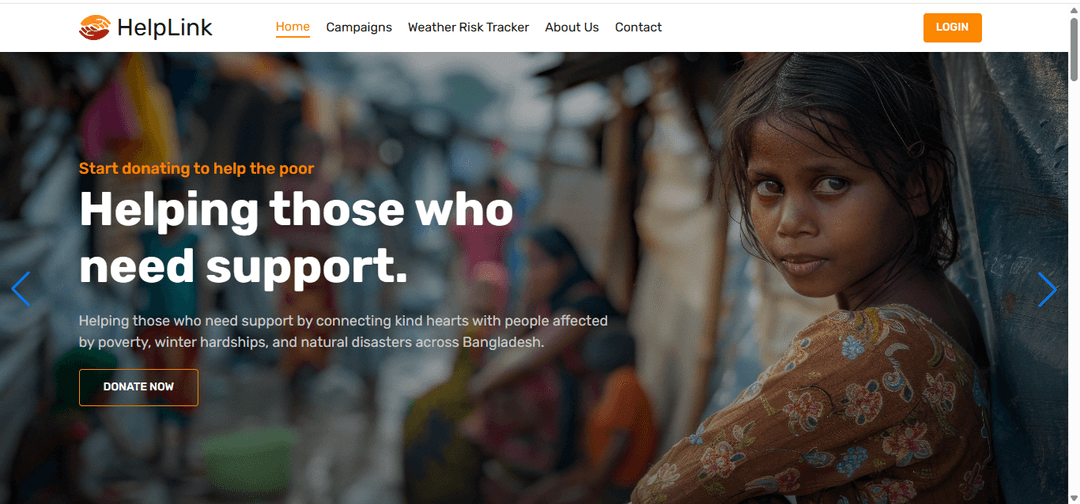Click the orange LOGIN button
1080x504 pixels.
pyautogui.click(x=953, y=28)
